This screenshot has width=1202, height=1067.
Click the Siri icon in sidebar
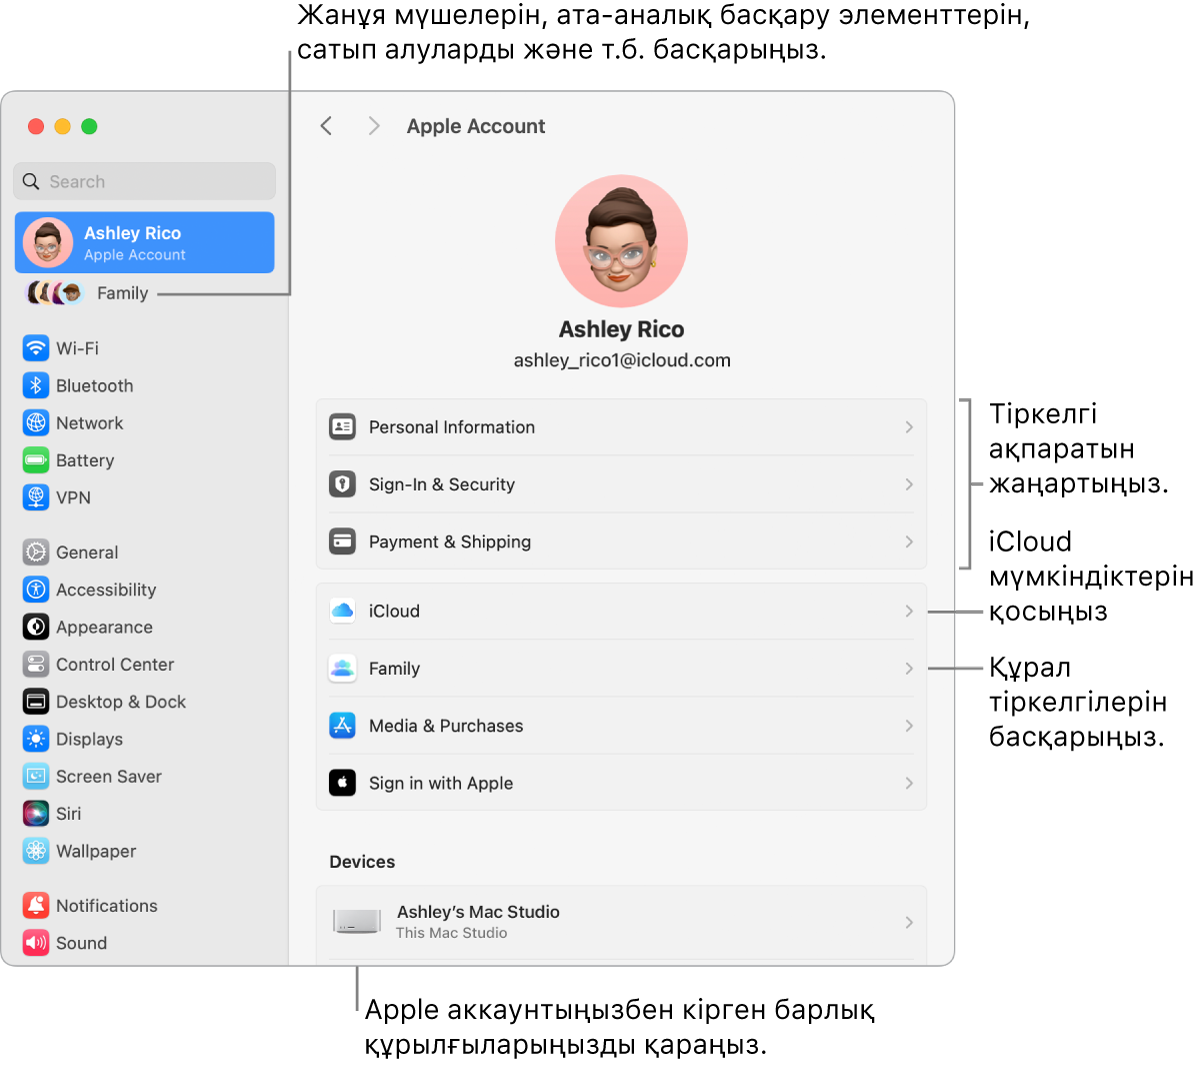(x=36, y=813)
